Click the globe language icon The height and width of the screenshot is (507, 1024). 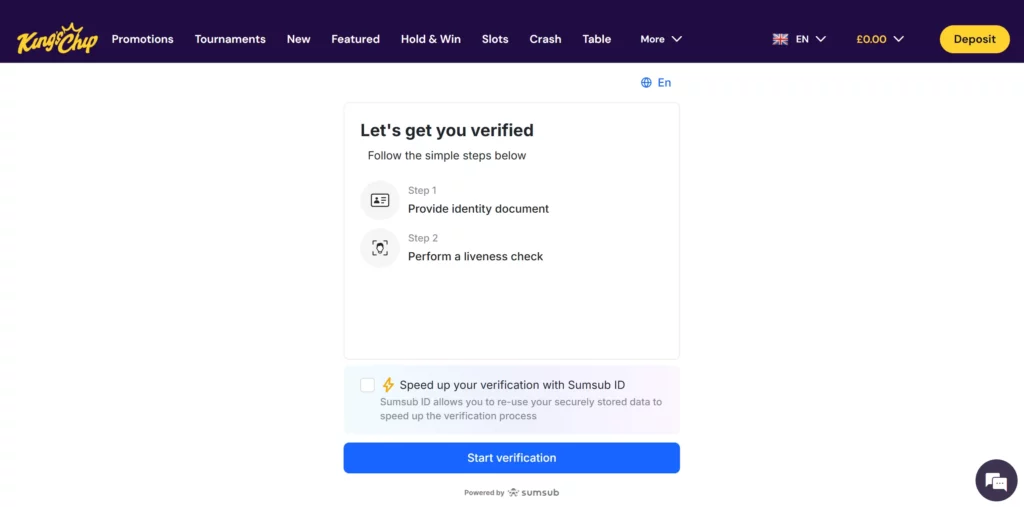coord(646,83)
